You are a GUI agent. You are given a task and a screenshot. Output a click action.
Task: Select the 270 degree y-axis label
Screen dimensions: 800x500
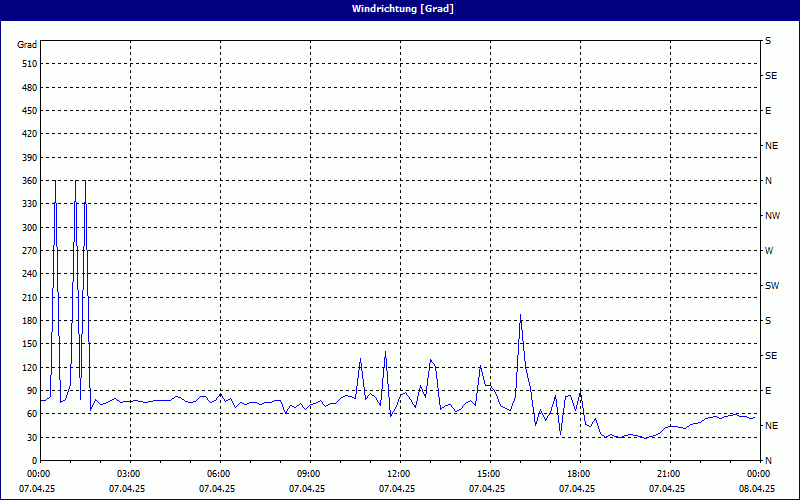27,251
